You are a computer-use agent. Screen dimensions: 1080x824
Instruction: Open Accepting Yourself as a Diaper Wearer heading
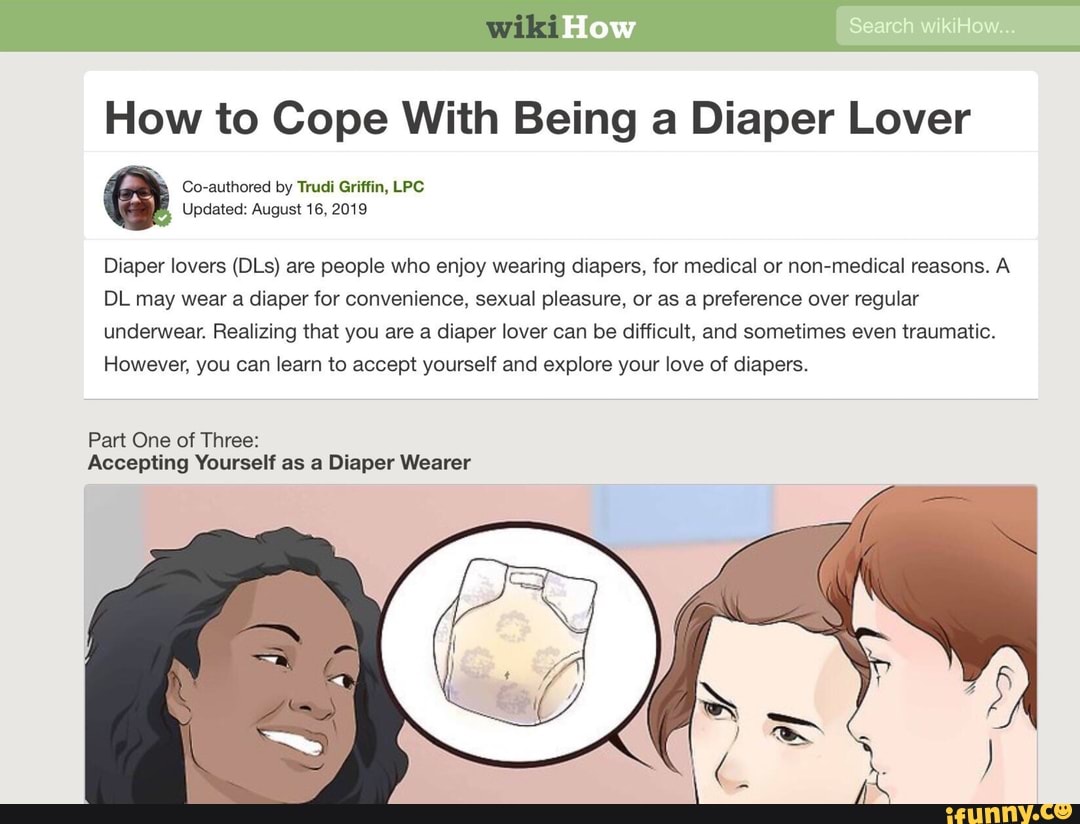pyautogui.click(x=279, y=462)
